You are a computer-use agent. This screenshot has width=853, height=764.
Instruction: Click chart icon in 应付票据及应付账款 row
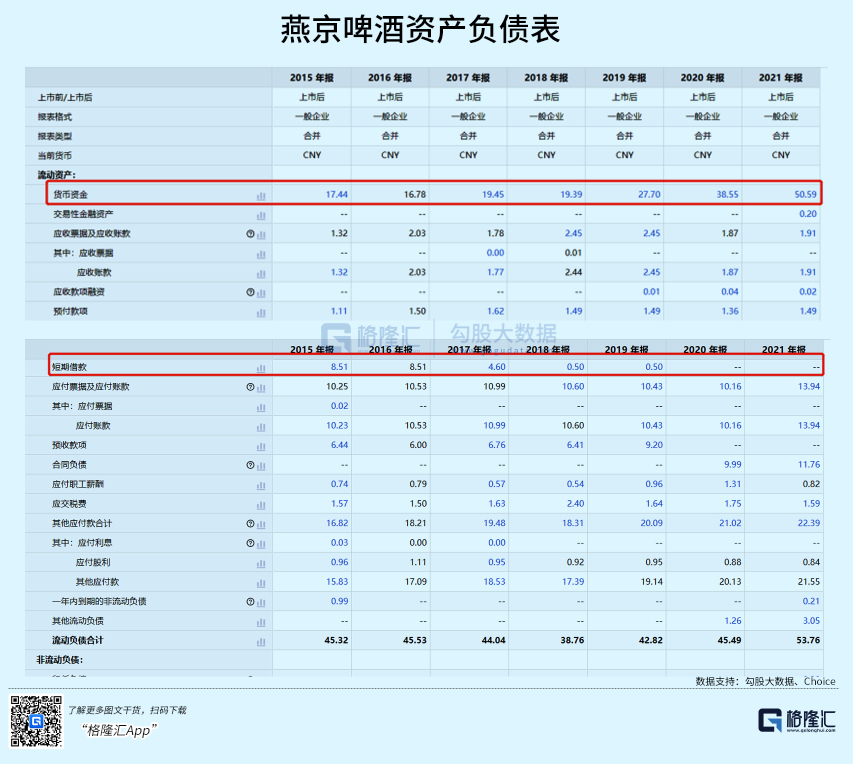coord(261,388)
